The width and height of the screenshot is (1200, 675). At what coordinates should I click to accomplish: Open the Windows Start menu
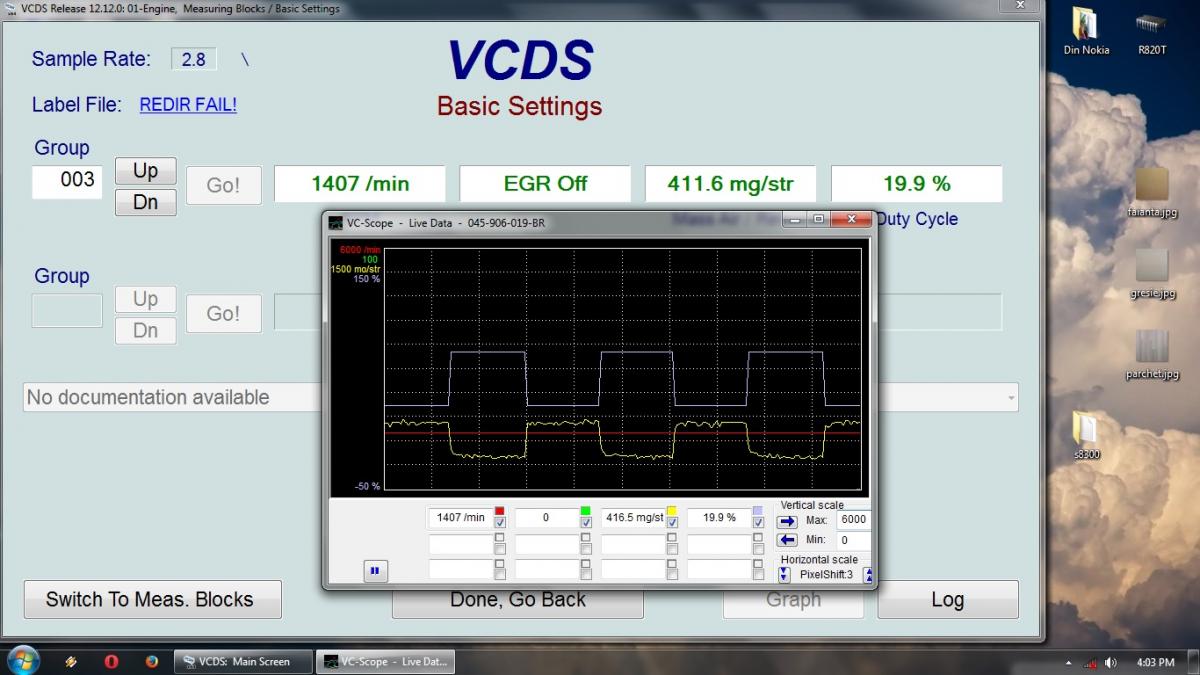pyautogui.click(x=22, y=660)
